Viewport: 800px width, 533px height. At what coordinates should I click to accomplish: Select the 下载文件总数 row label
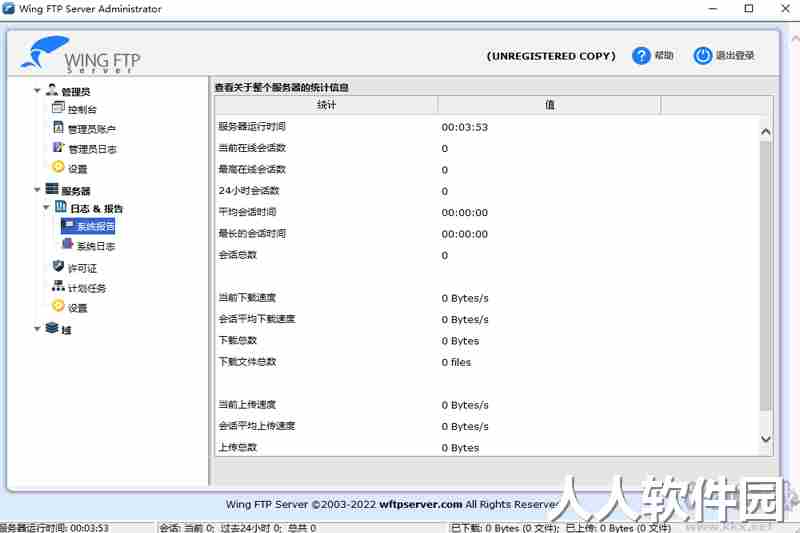point(247,362)
